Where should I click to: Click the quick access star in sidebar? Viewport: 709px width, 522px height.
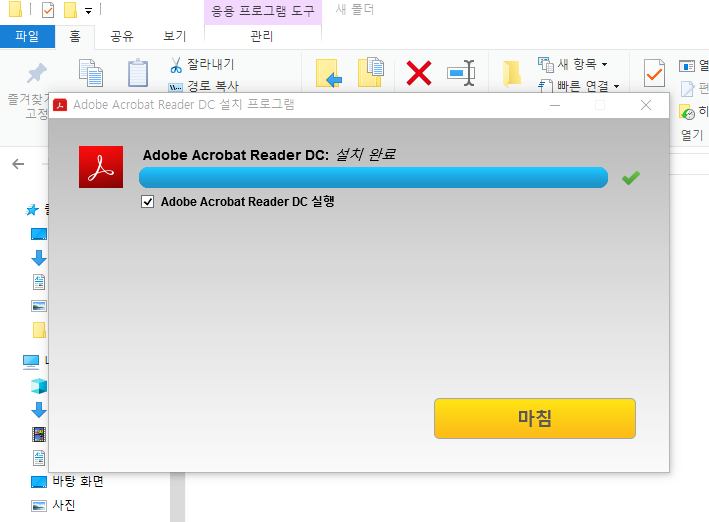tap(32, 210)
